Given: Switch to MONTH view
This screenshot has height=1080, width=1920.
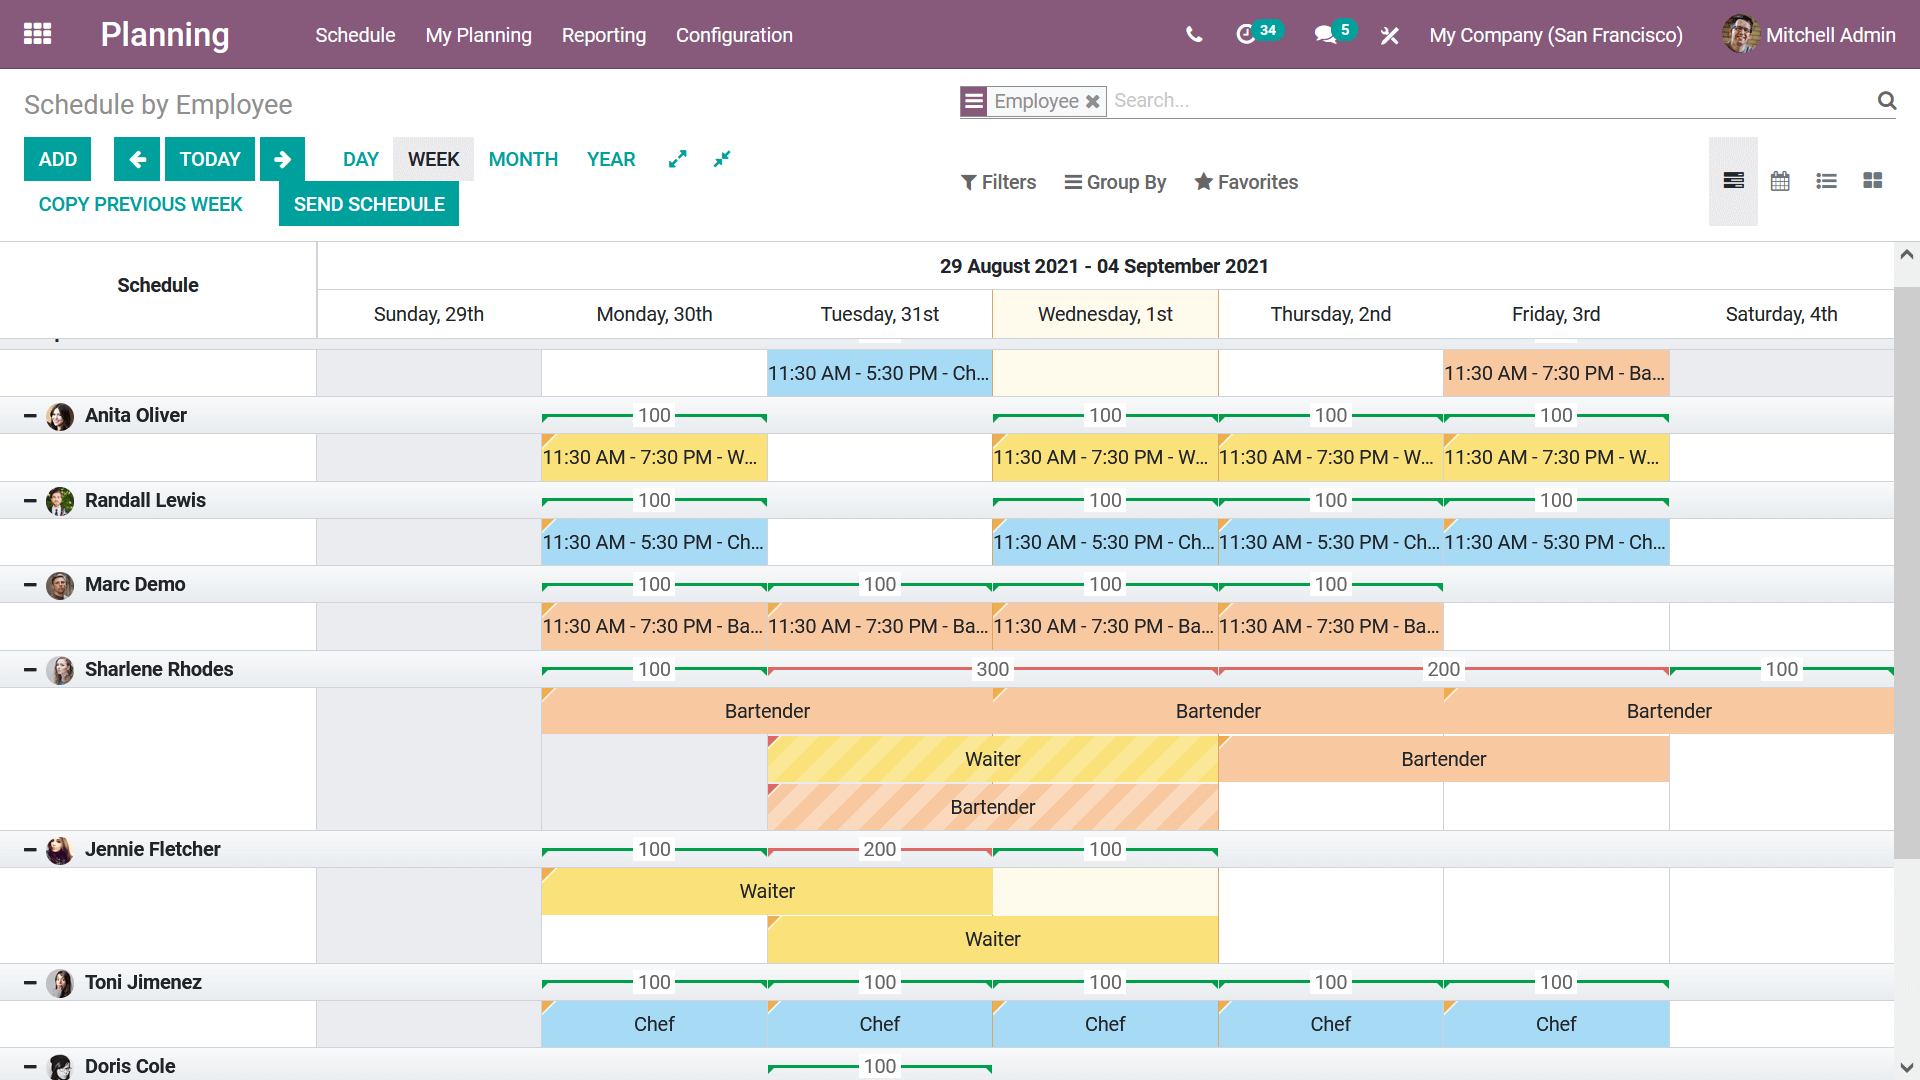Looking at the screenshot, I should pyautogui.click(x=523, y=159).
